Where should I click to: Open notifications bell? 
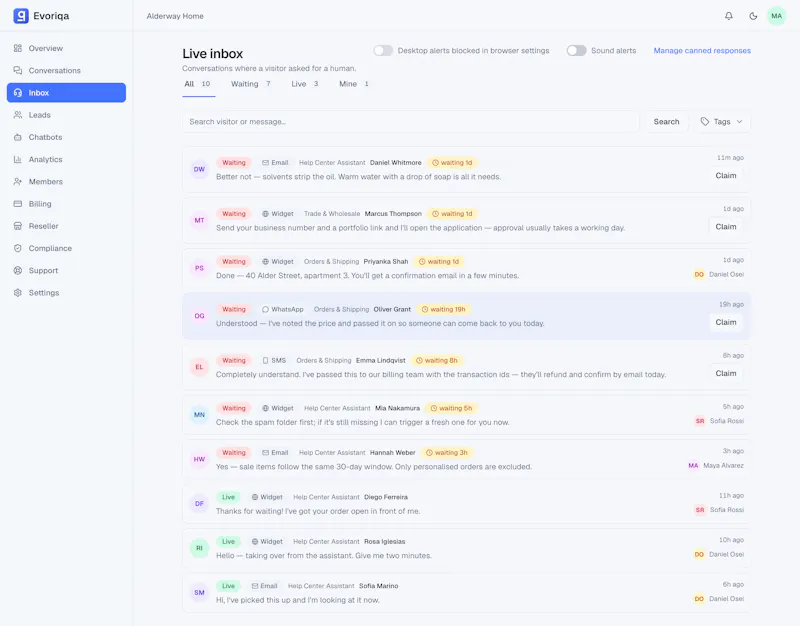pos(729,16)
